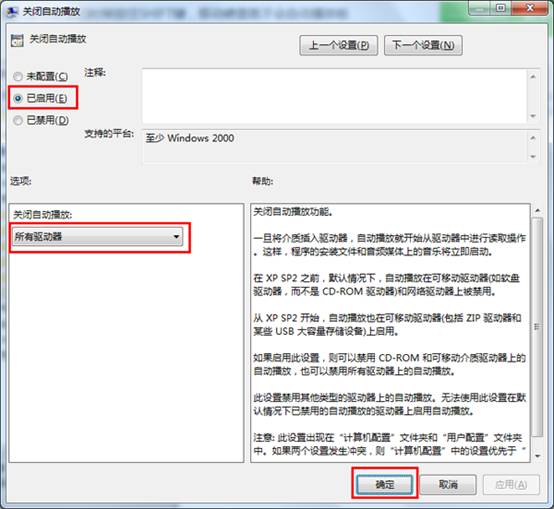Click supported platform box scroll up arrow
Viewport: 554px width, 509px height.
pyautogui.click(x=533, y=138)
